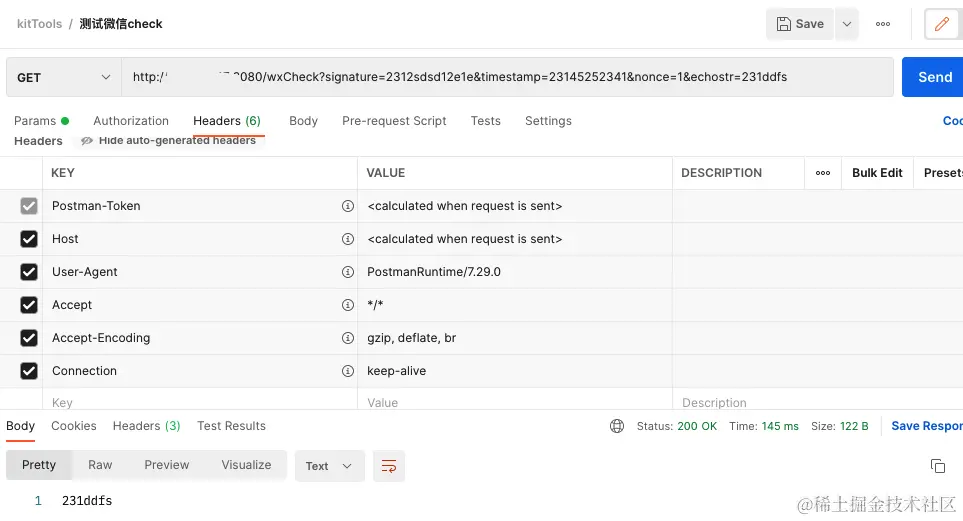Toggle the line wrap icon

(389, 466)
